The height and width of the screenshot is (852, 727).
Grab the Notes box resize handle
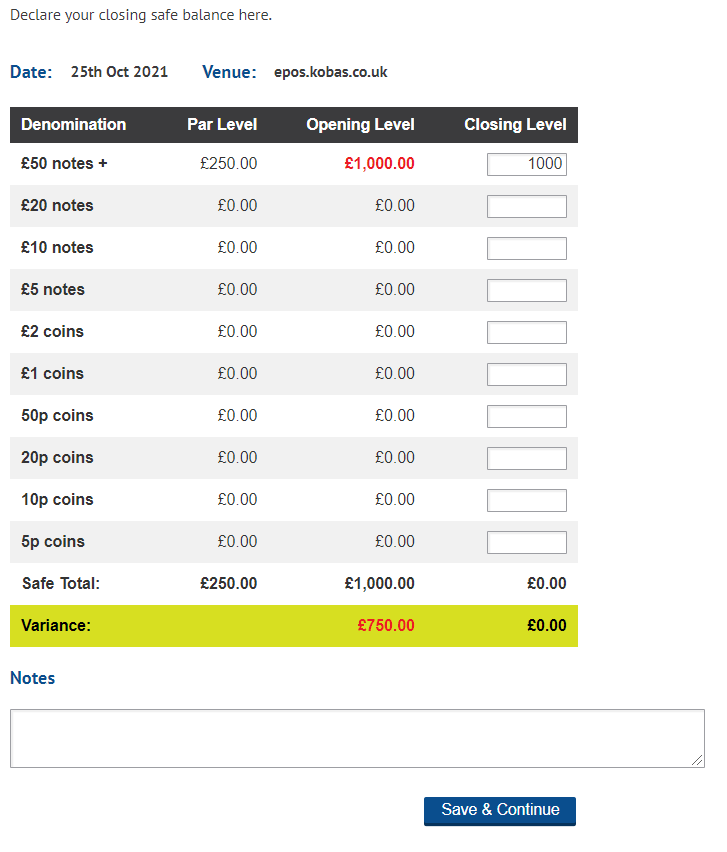coord(698,761)
